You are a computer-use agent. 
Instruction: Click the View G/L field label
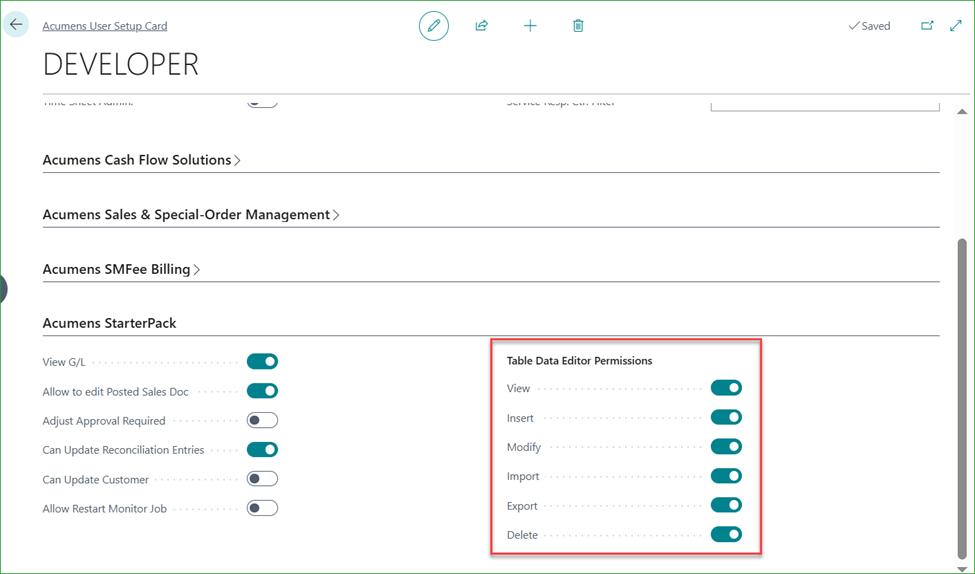pos(63,362)
